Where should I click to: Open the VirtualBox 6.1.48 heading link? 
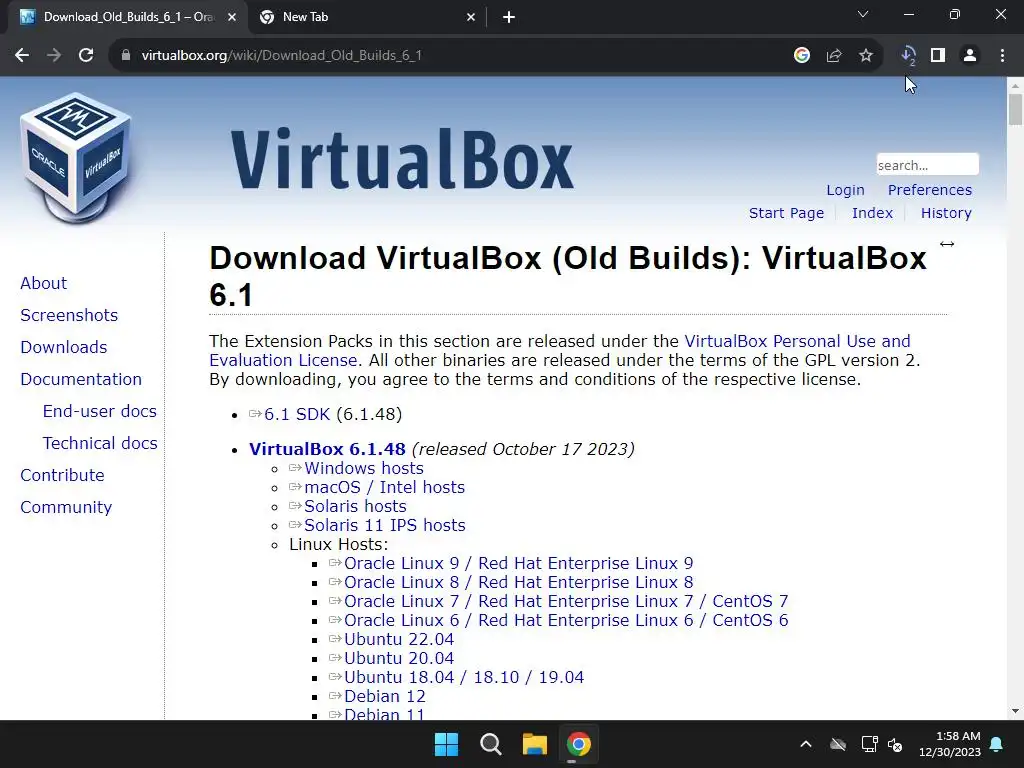coord(327,449)
